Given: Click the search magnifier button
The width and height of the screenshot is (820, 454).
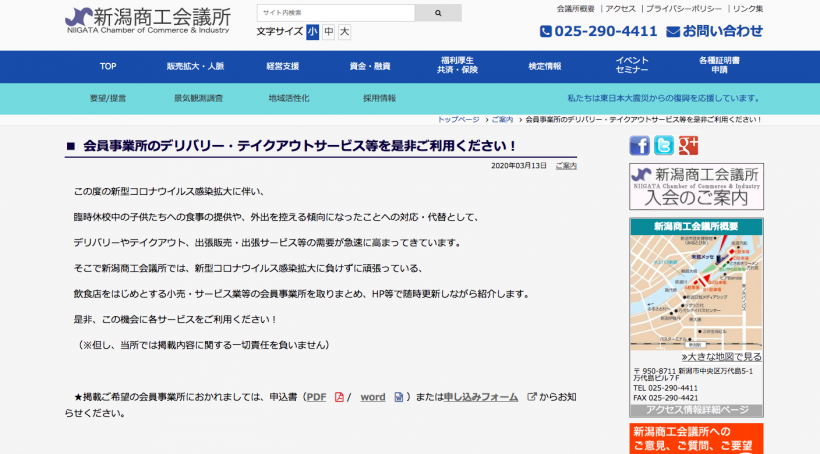Looking at the screenshot, I should [x=439, y=13].
